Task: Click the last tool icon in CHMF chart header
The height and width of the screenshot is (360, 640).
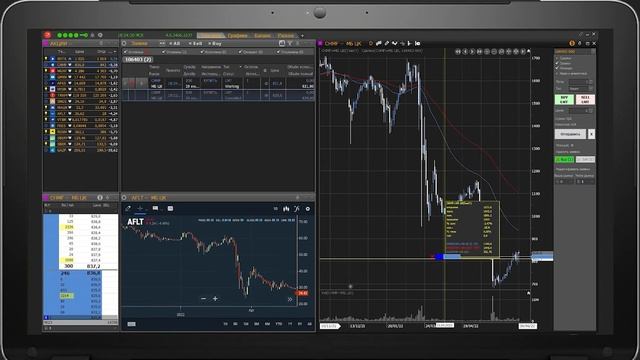Action: coord(417,43)
